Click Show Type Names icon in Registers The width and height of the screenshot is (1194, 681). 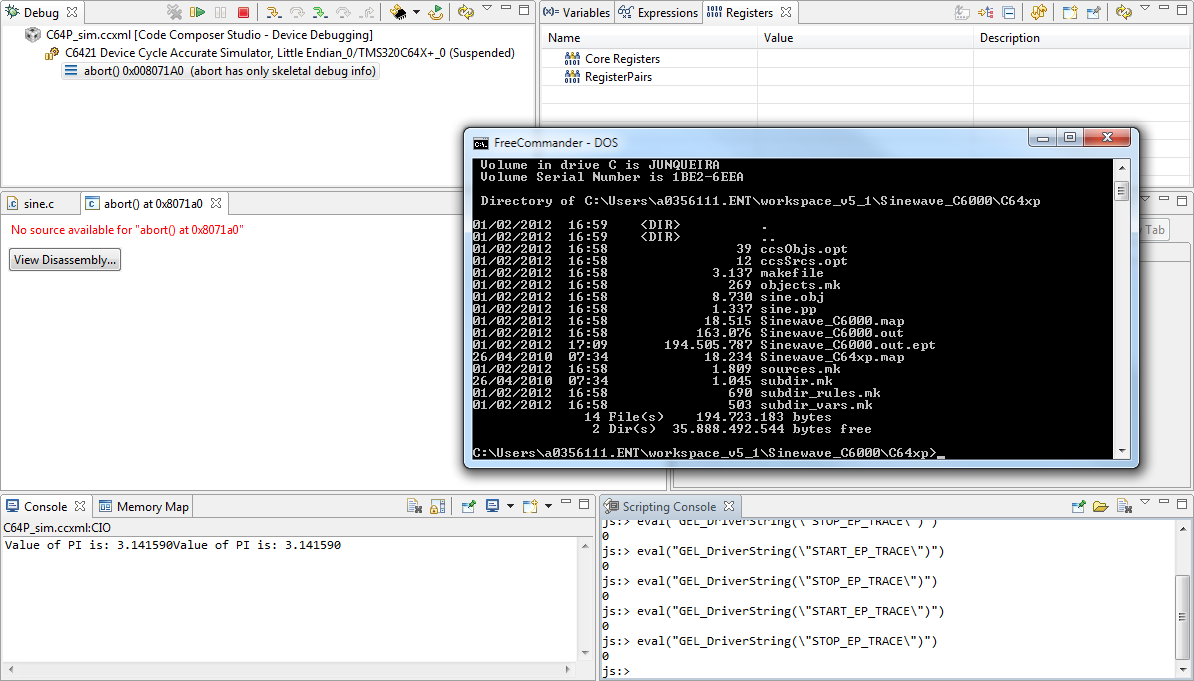click(963, 12)
